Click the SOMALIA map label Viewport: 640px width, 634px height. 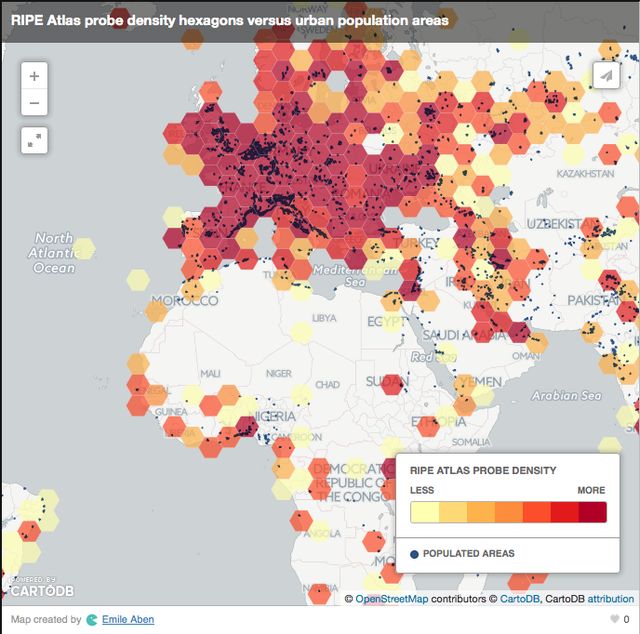[471, 442]
